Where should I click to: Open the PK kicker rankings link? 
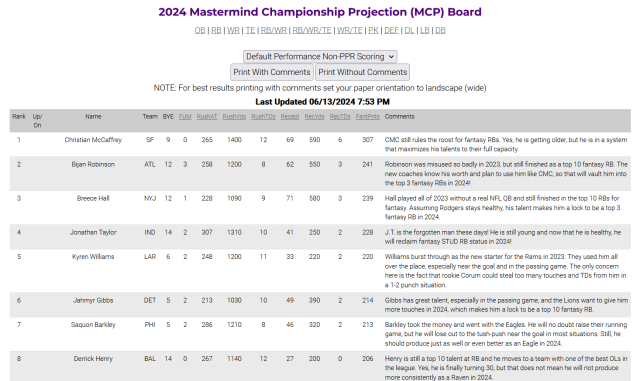pos(373,30)
